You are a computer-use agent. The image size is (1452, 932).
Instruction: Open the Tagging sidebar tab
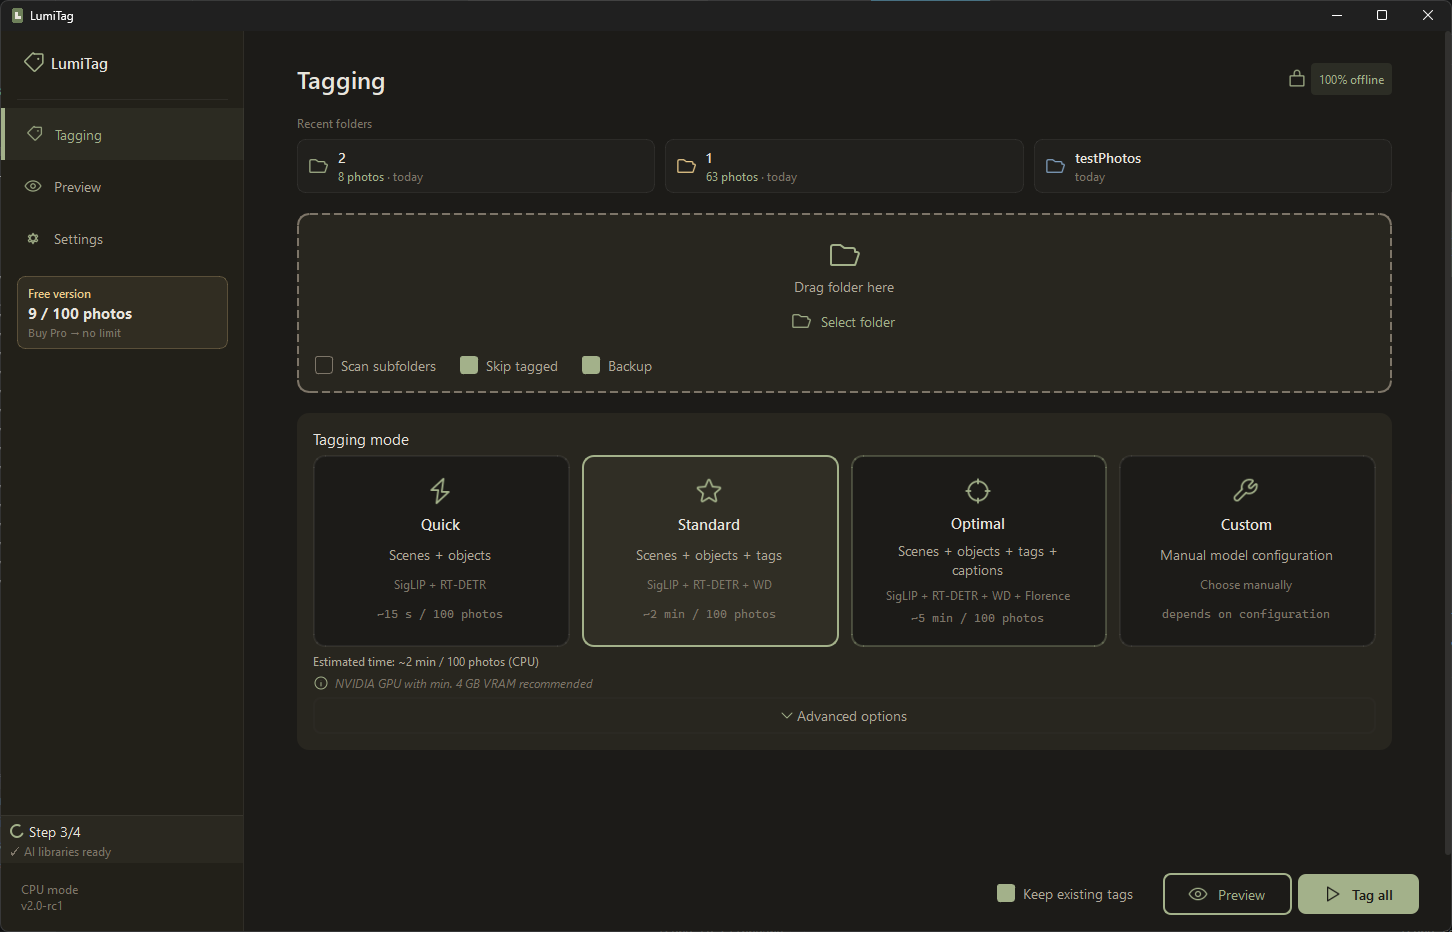tap(122, 134)
